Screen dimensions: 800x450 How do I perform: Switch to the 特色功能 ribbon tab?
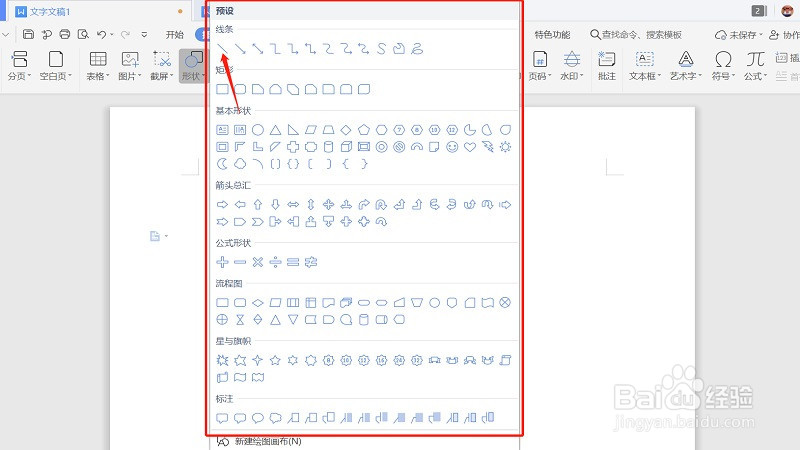coord(552,35)
